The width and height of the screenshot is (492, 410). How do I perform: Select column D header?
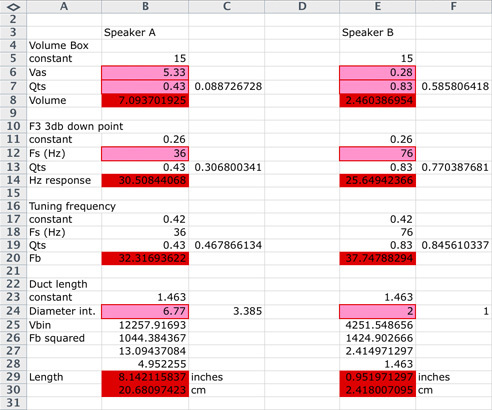click(302, 6)
